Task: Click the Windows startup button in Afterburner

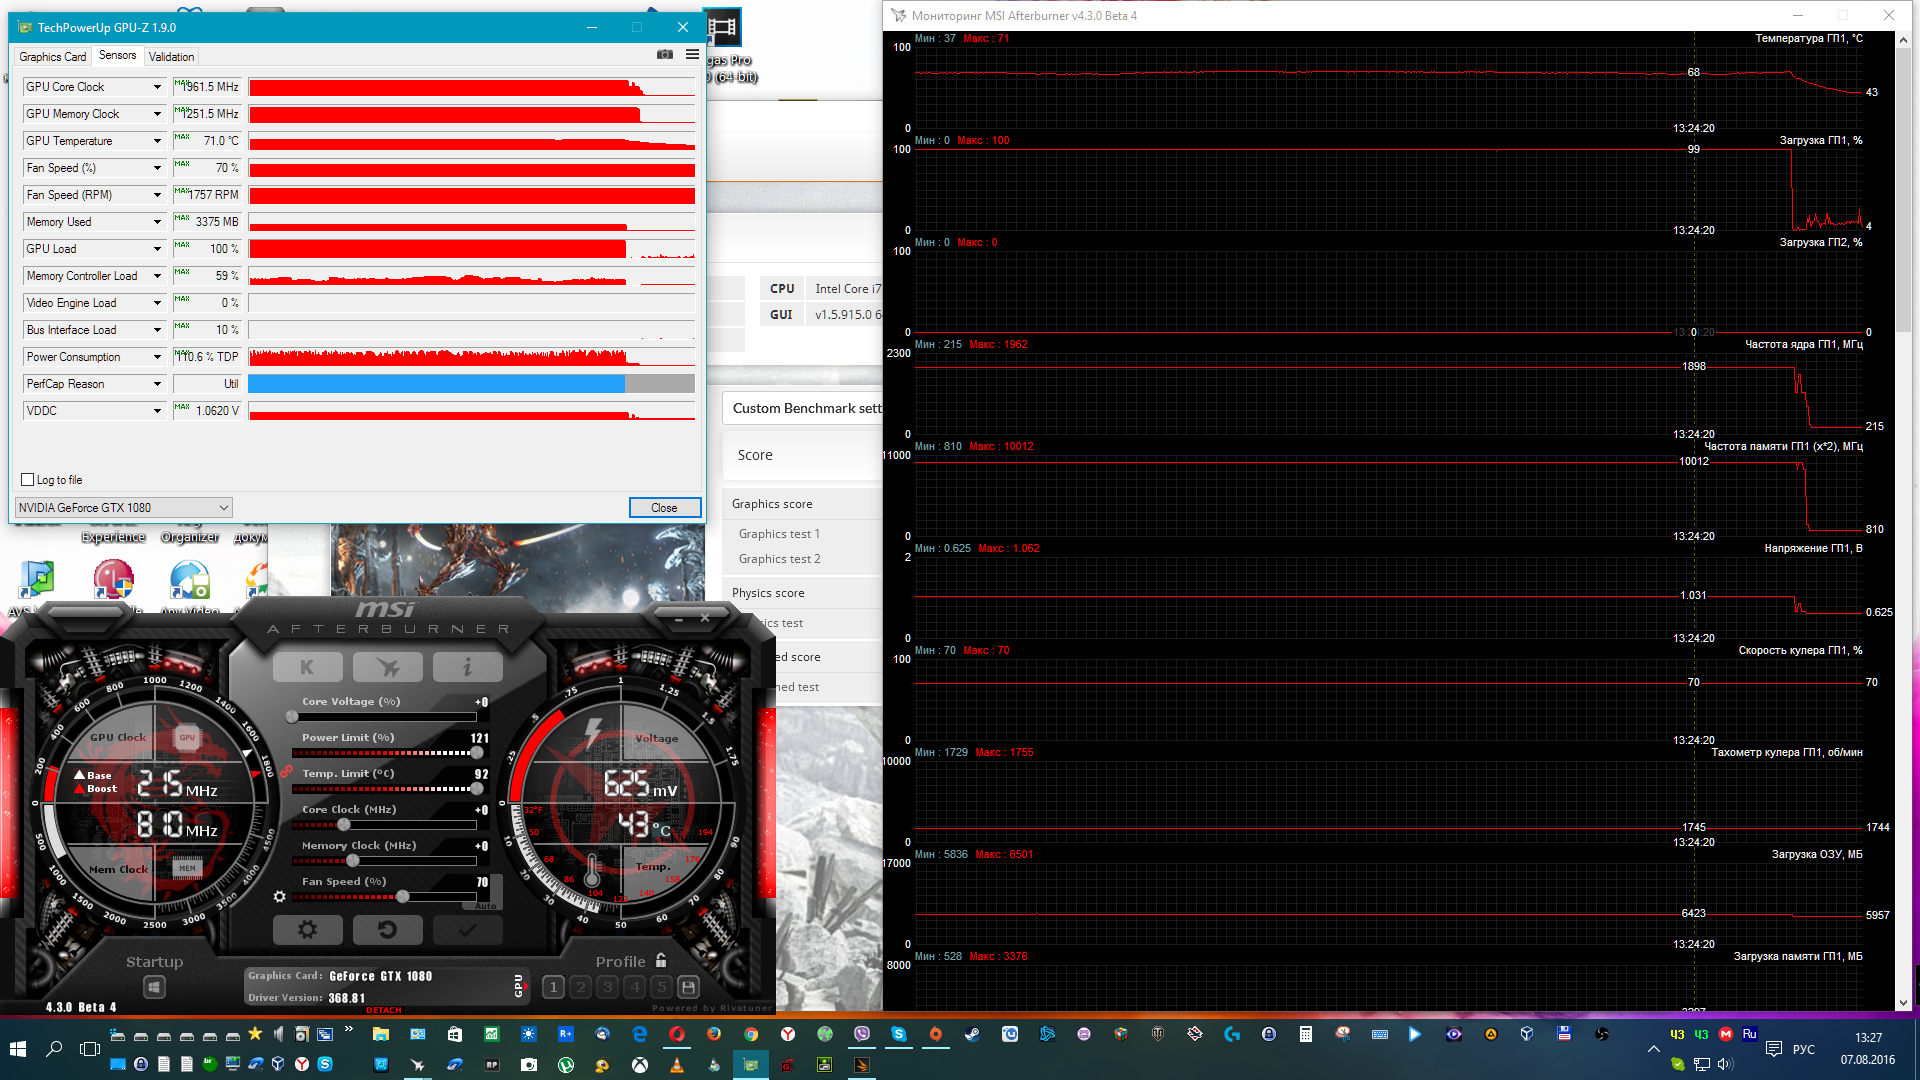Action: pos(154,987)
